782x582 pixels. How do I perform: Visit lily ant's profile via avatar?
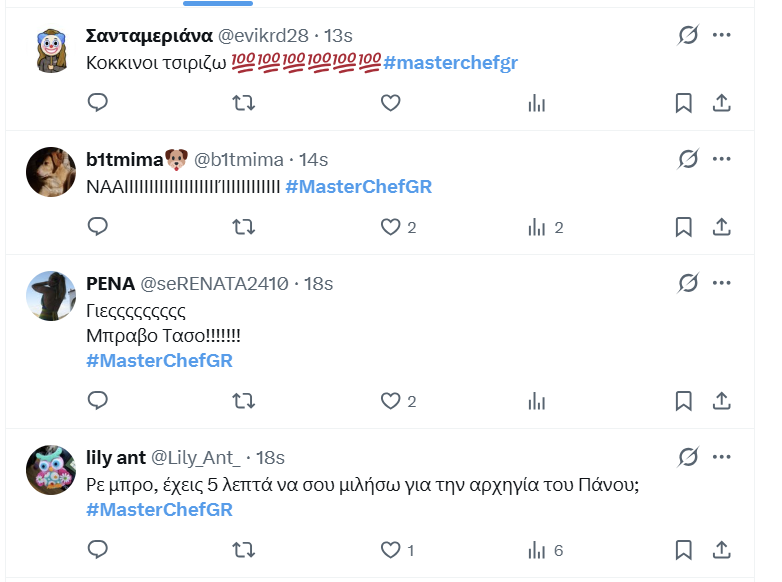coord(51,470)
